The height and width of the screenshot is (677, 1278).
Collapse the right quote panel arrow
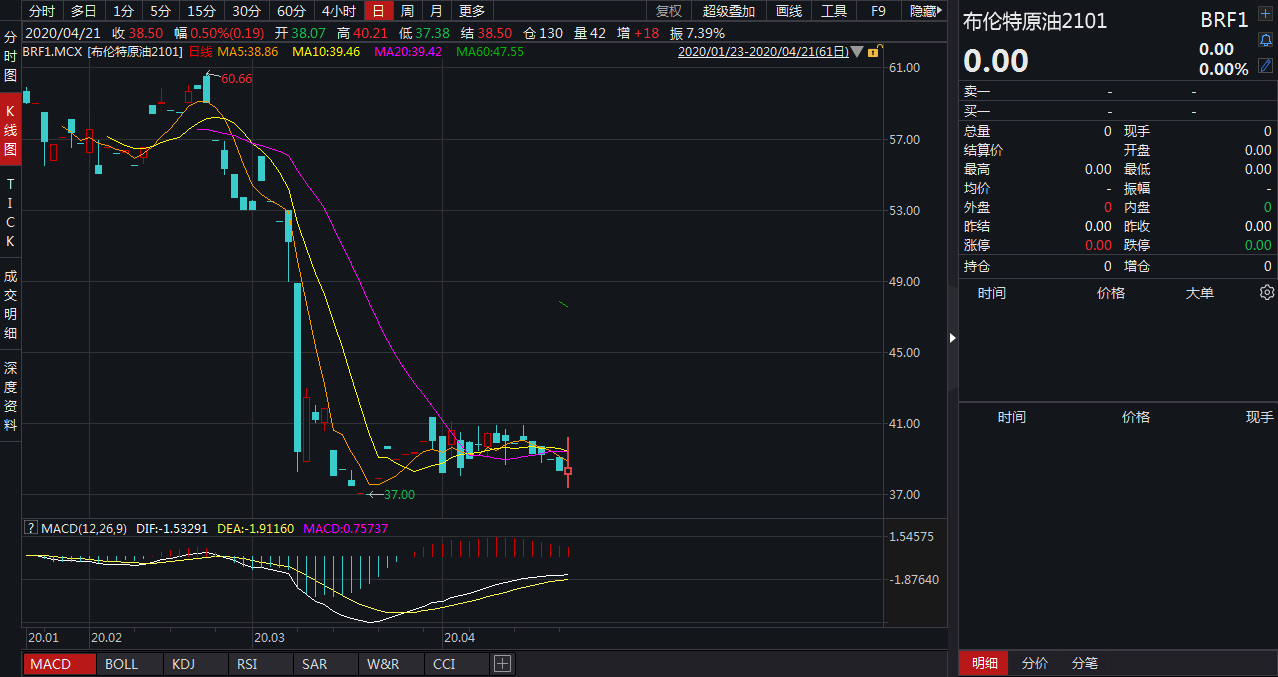pyautogui.click(x=952, y=338)
